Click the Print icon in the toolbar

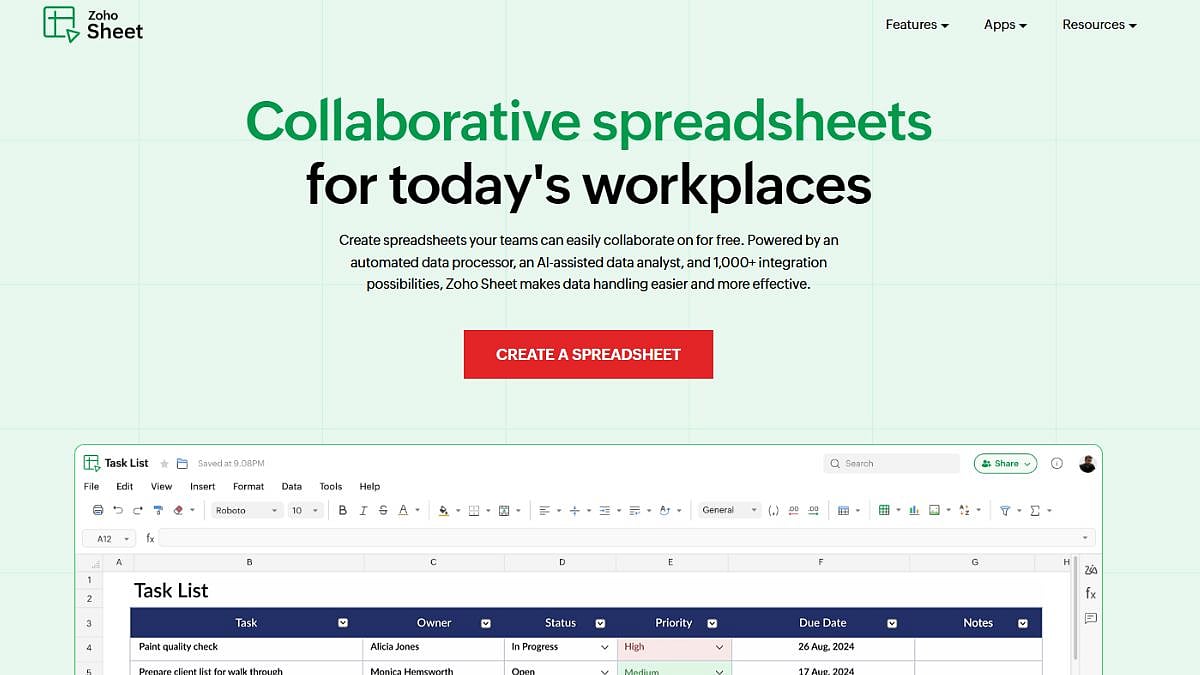(98, 510)
